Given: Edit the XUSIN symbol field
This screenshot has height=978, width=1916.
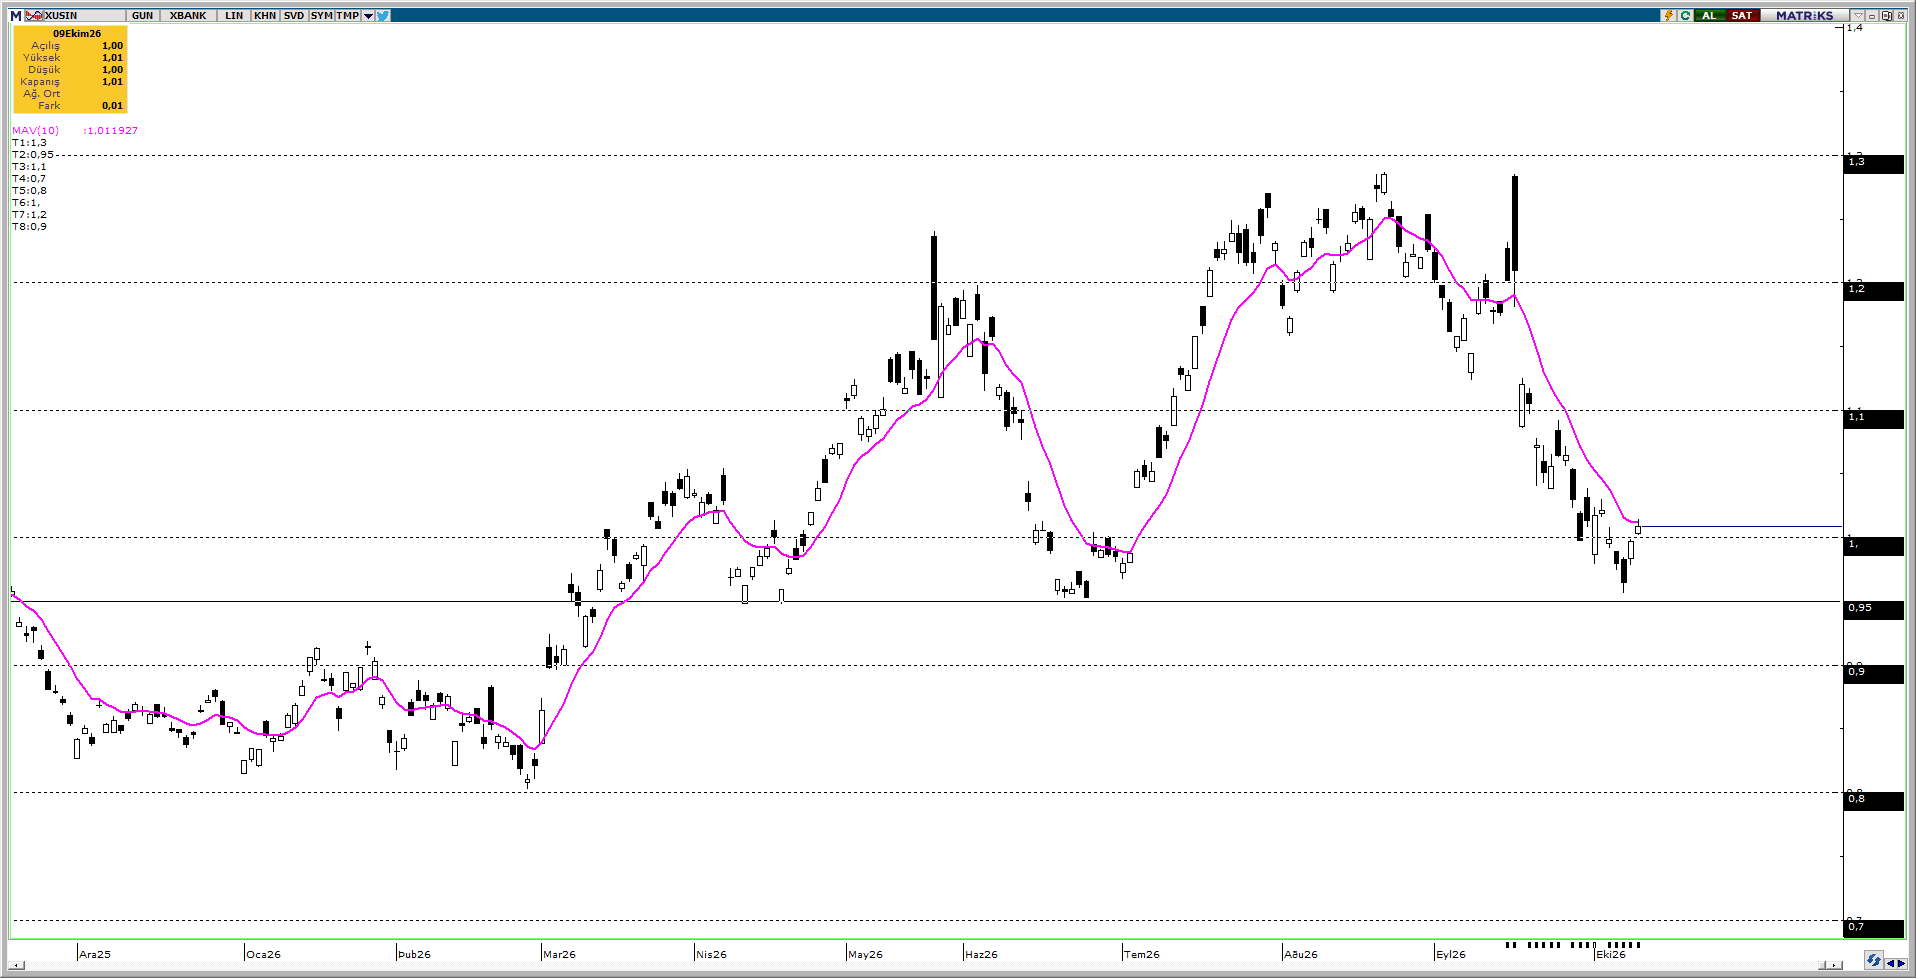Looking at the screenshot, I should click(84, 16).
